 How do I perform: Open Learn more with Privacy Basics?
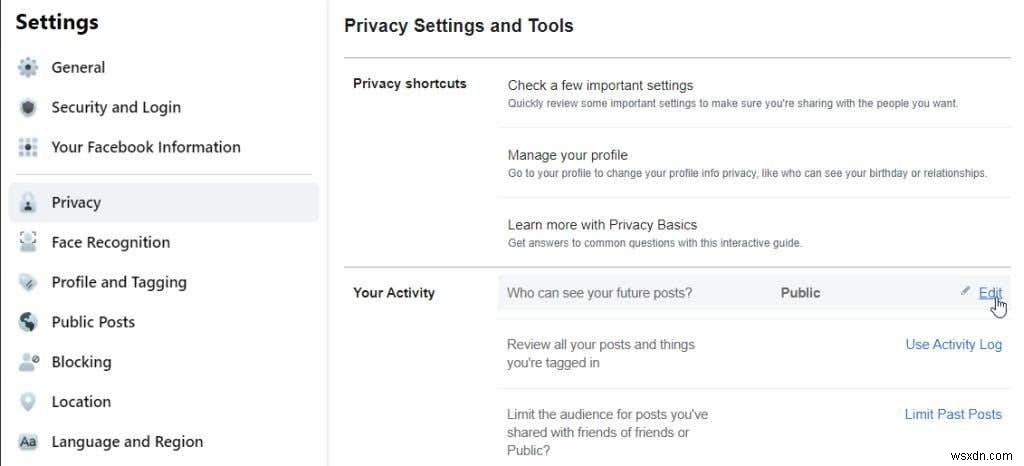602,225
